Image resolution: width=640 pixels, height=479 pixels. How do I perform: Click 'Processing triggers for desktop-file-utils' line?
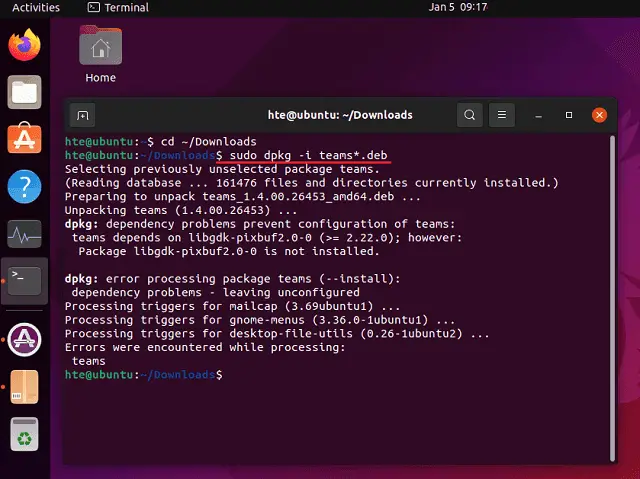click(277, 334)
